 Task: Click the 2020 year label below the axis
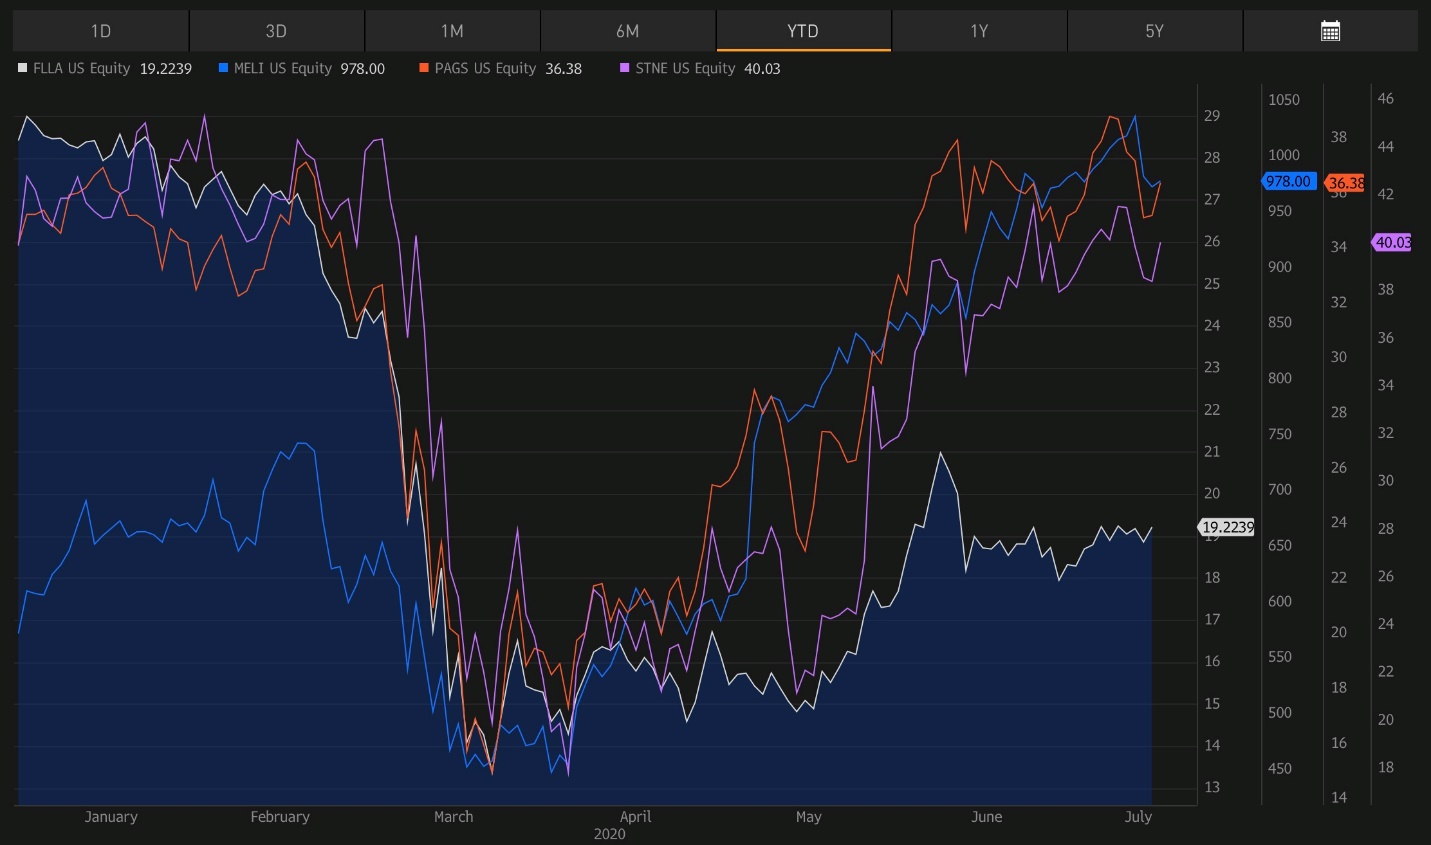(609, 834)
